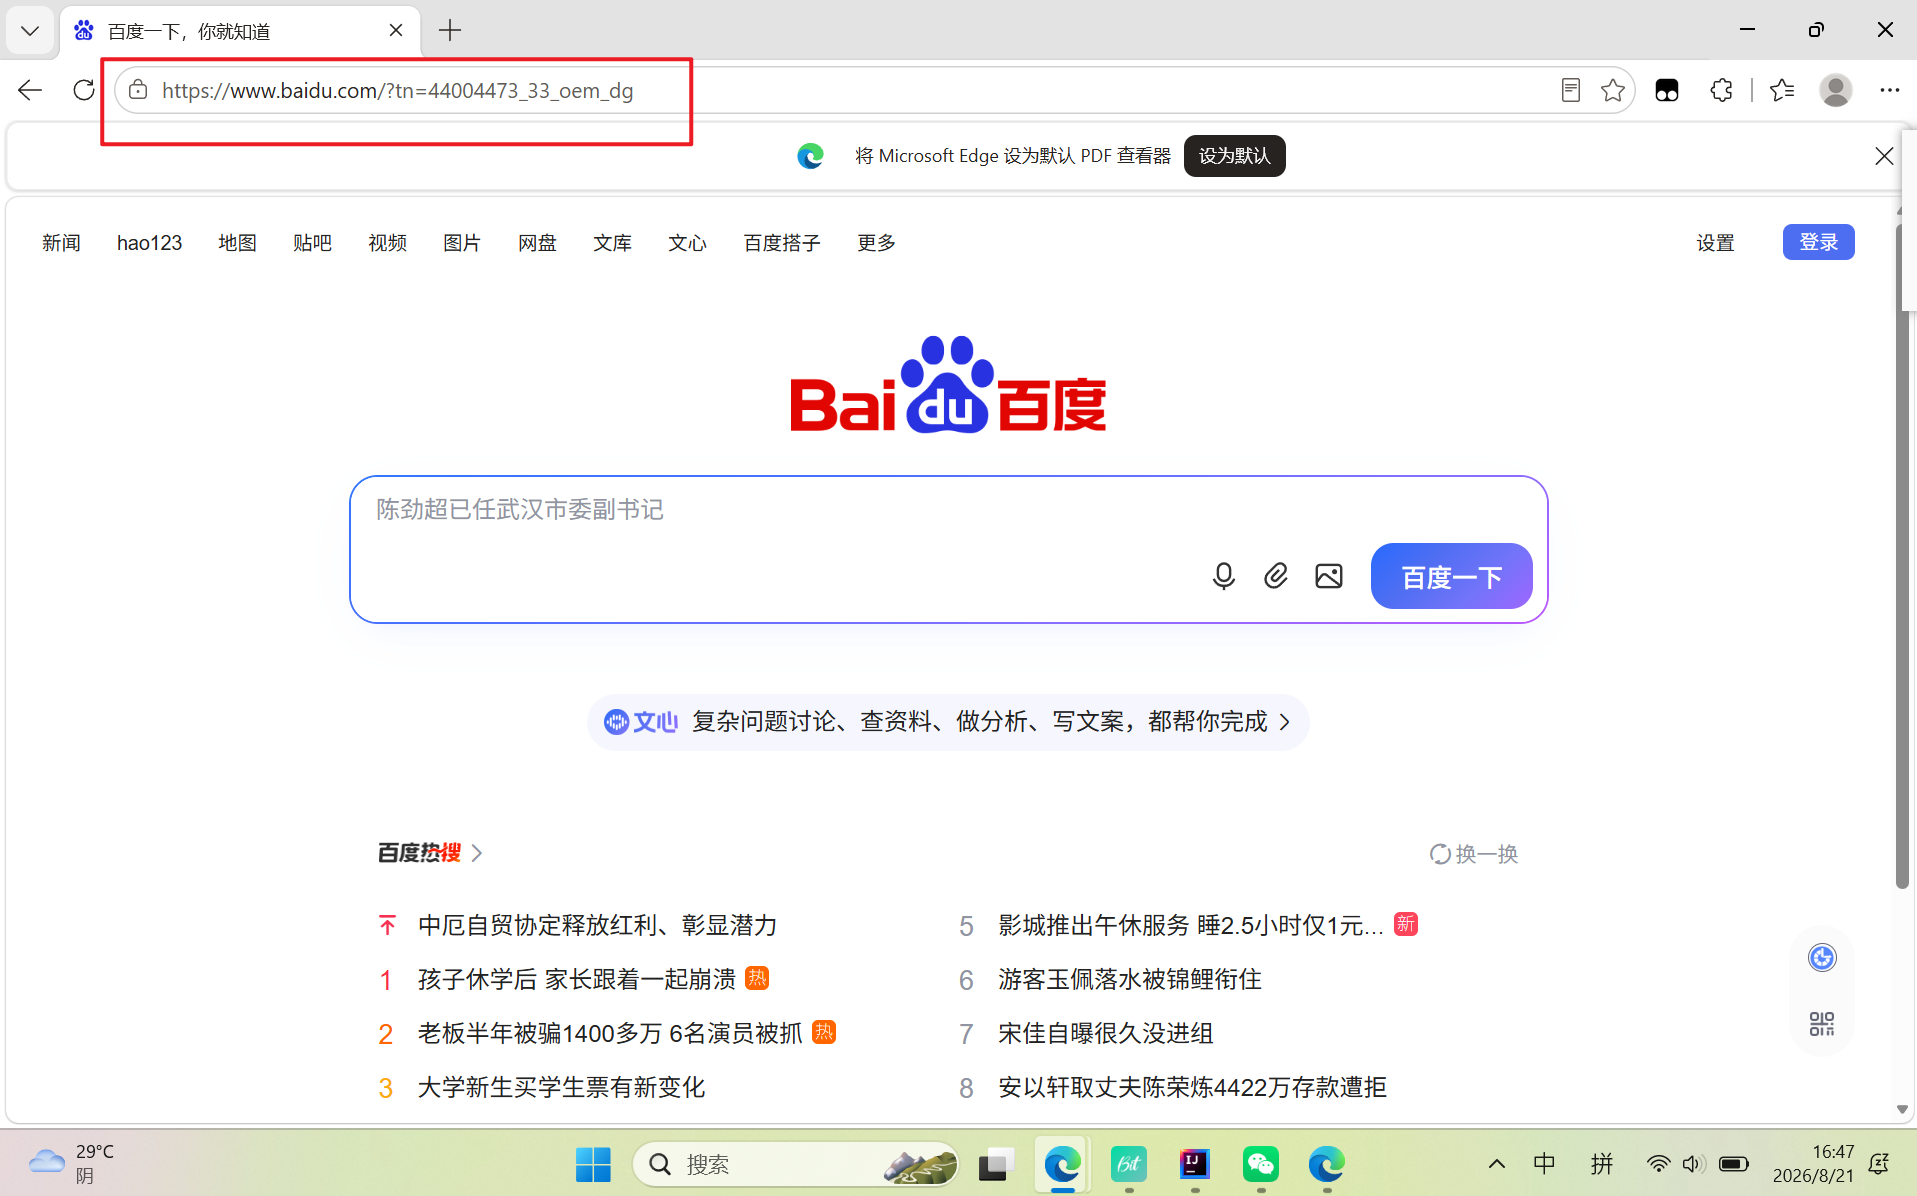Open the notification bell in tray
This screenshot has width=1917, height=1196.
coord(1879,1164)
